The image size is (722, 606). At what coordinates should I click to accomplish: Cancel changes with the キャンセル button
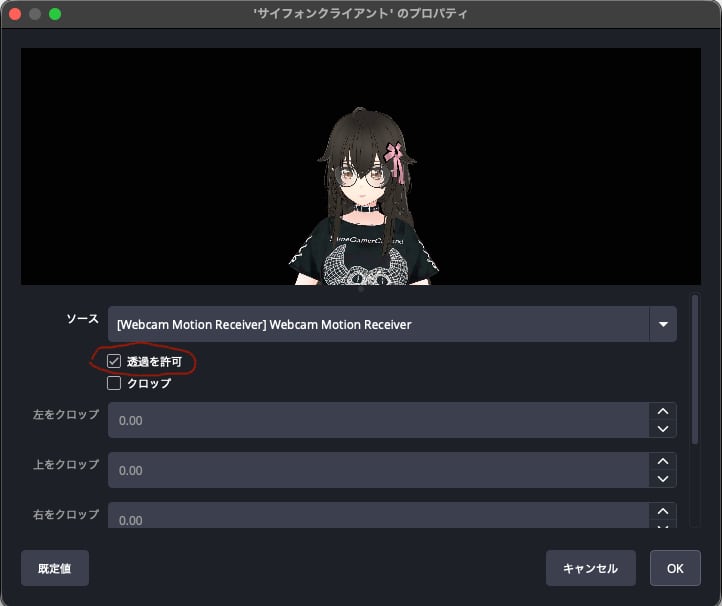click(591, 568)
